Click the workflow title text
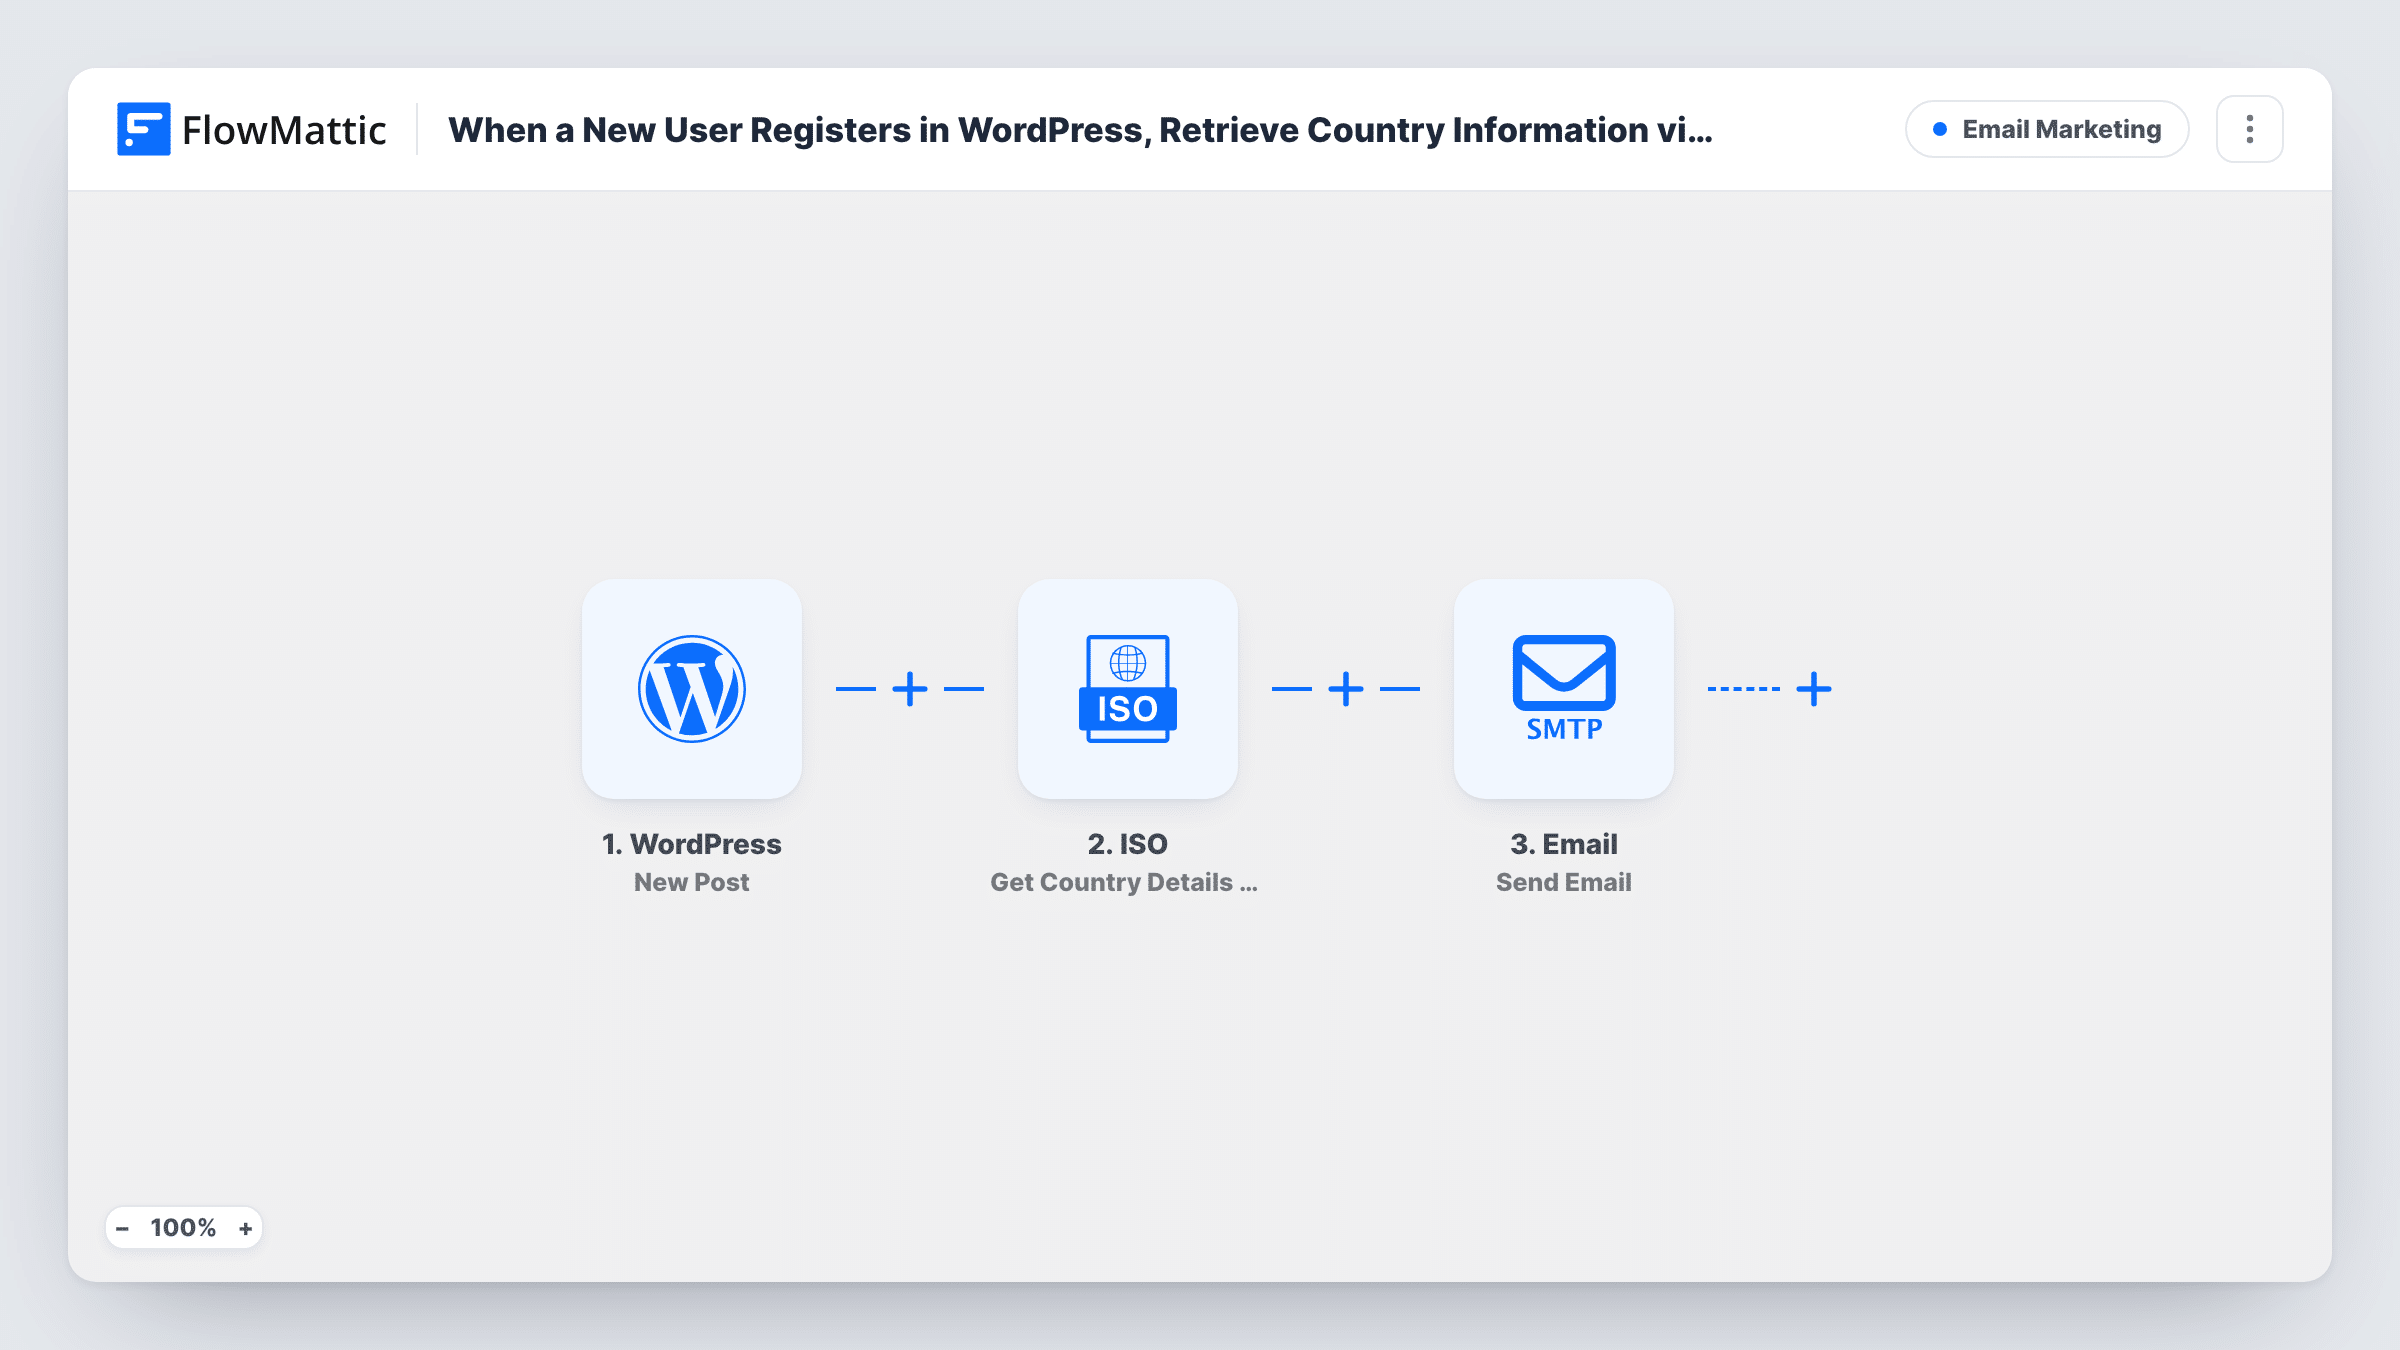The width and height of the screenshot is (2400, 1350). [1080, 130]
